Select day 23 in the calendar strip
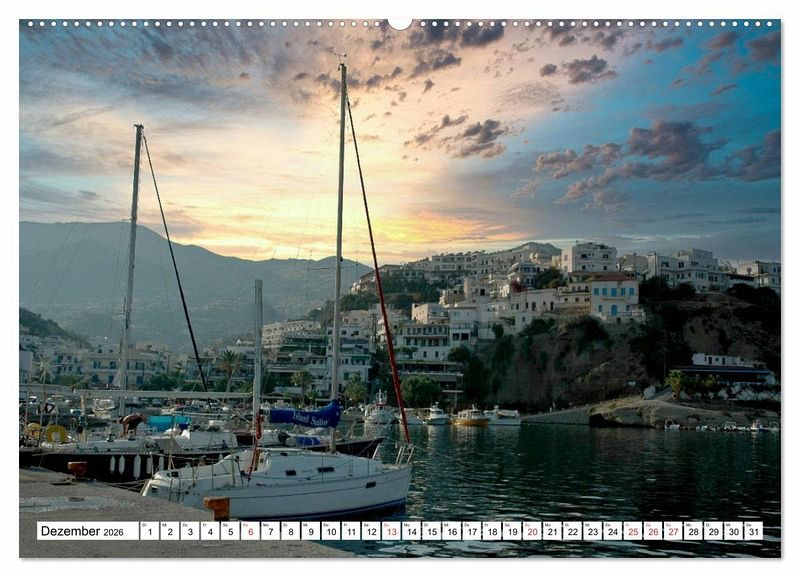 593,531
